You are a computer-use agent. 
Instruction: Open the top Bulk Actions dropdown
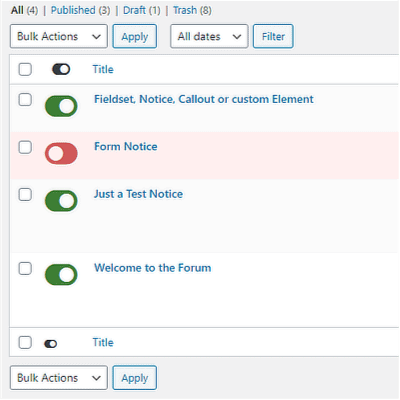(x=59, y=36)
